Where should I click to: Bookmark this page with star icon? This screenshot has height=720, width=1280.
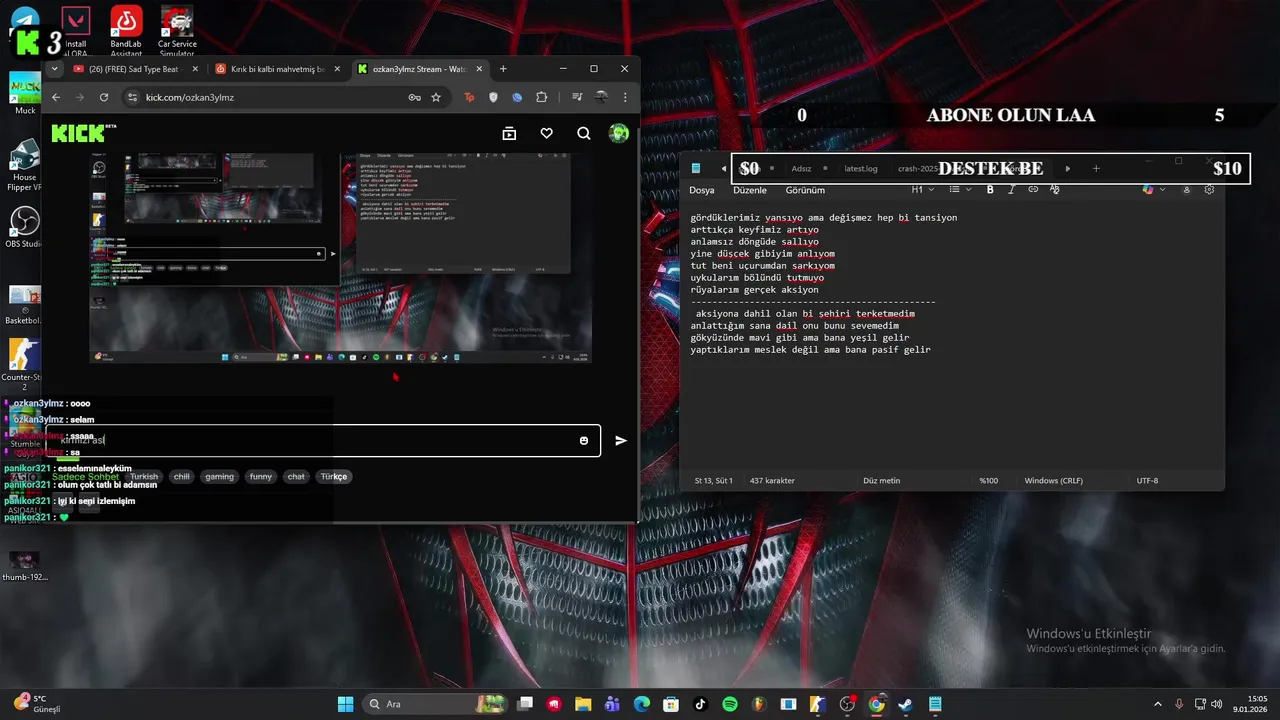(436, 97)
